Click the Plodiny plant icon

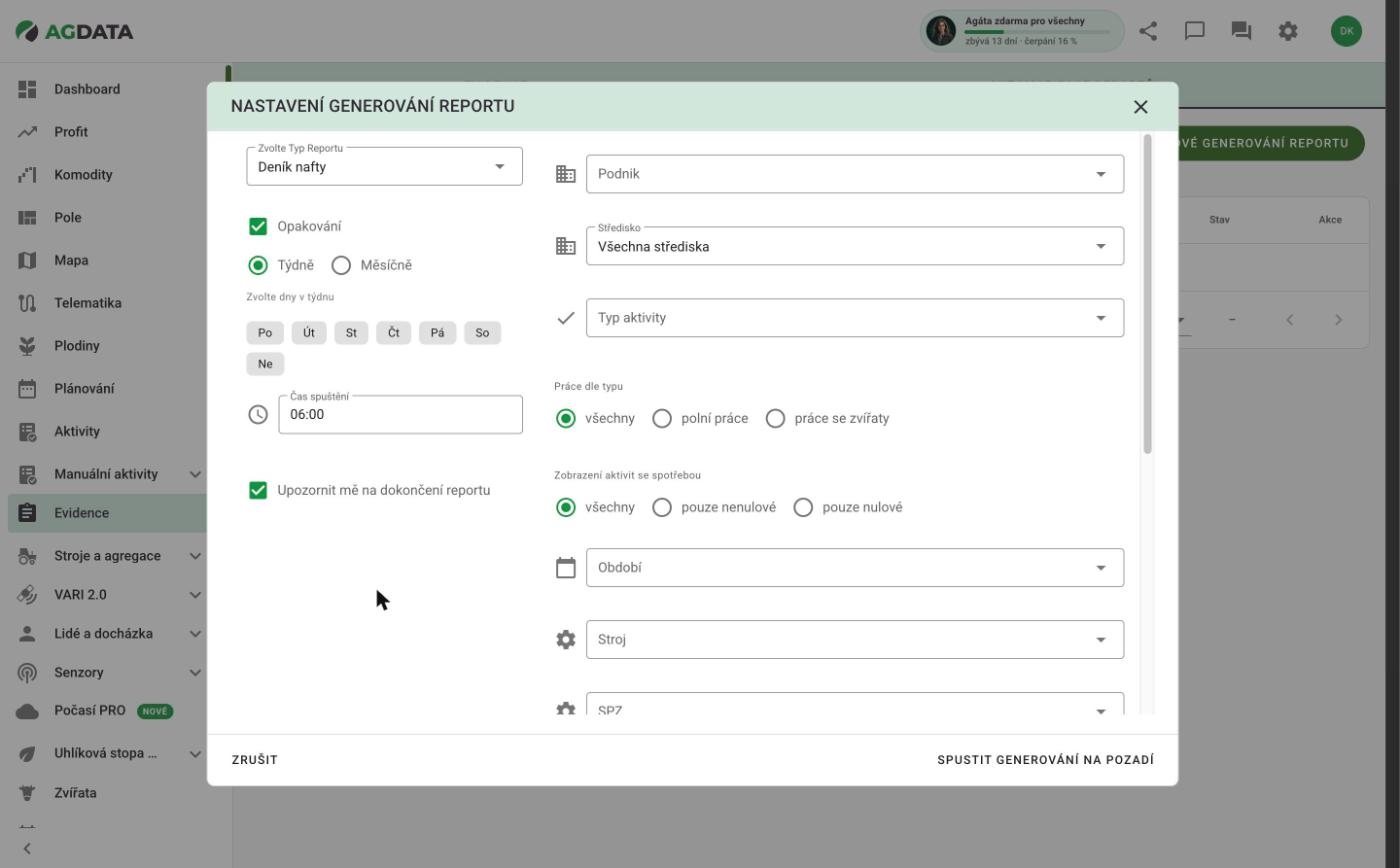pos(27,346)
